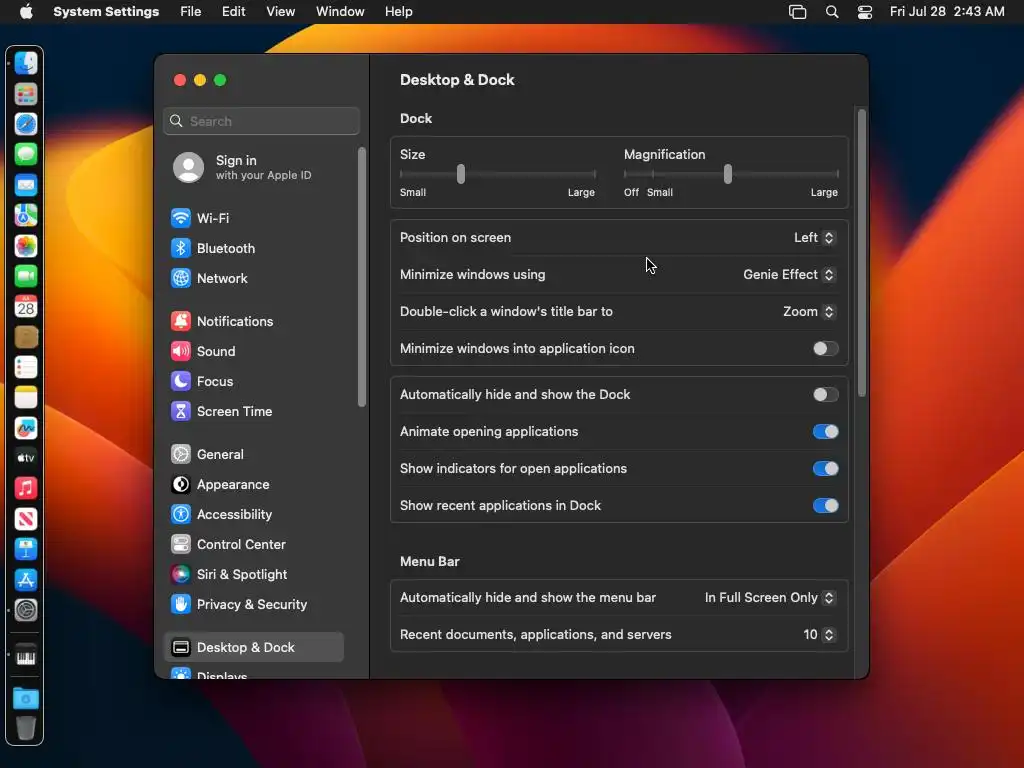Open menu bar hide In Full Screen Only popup
Screen dimensions: 1024x768
[770, 598]
